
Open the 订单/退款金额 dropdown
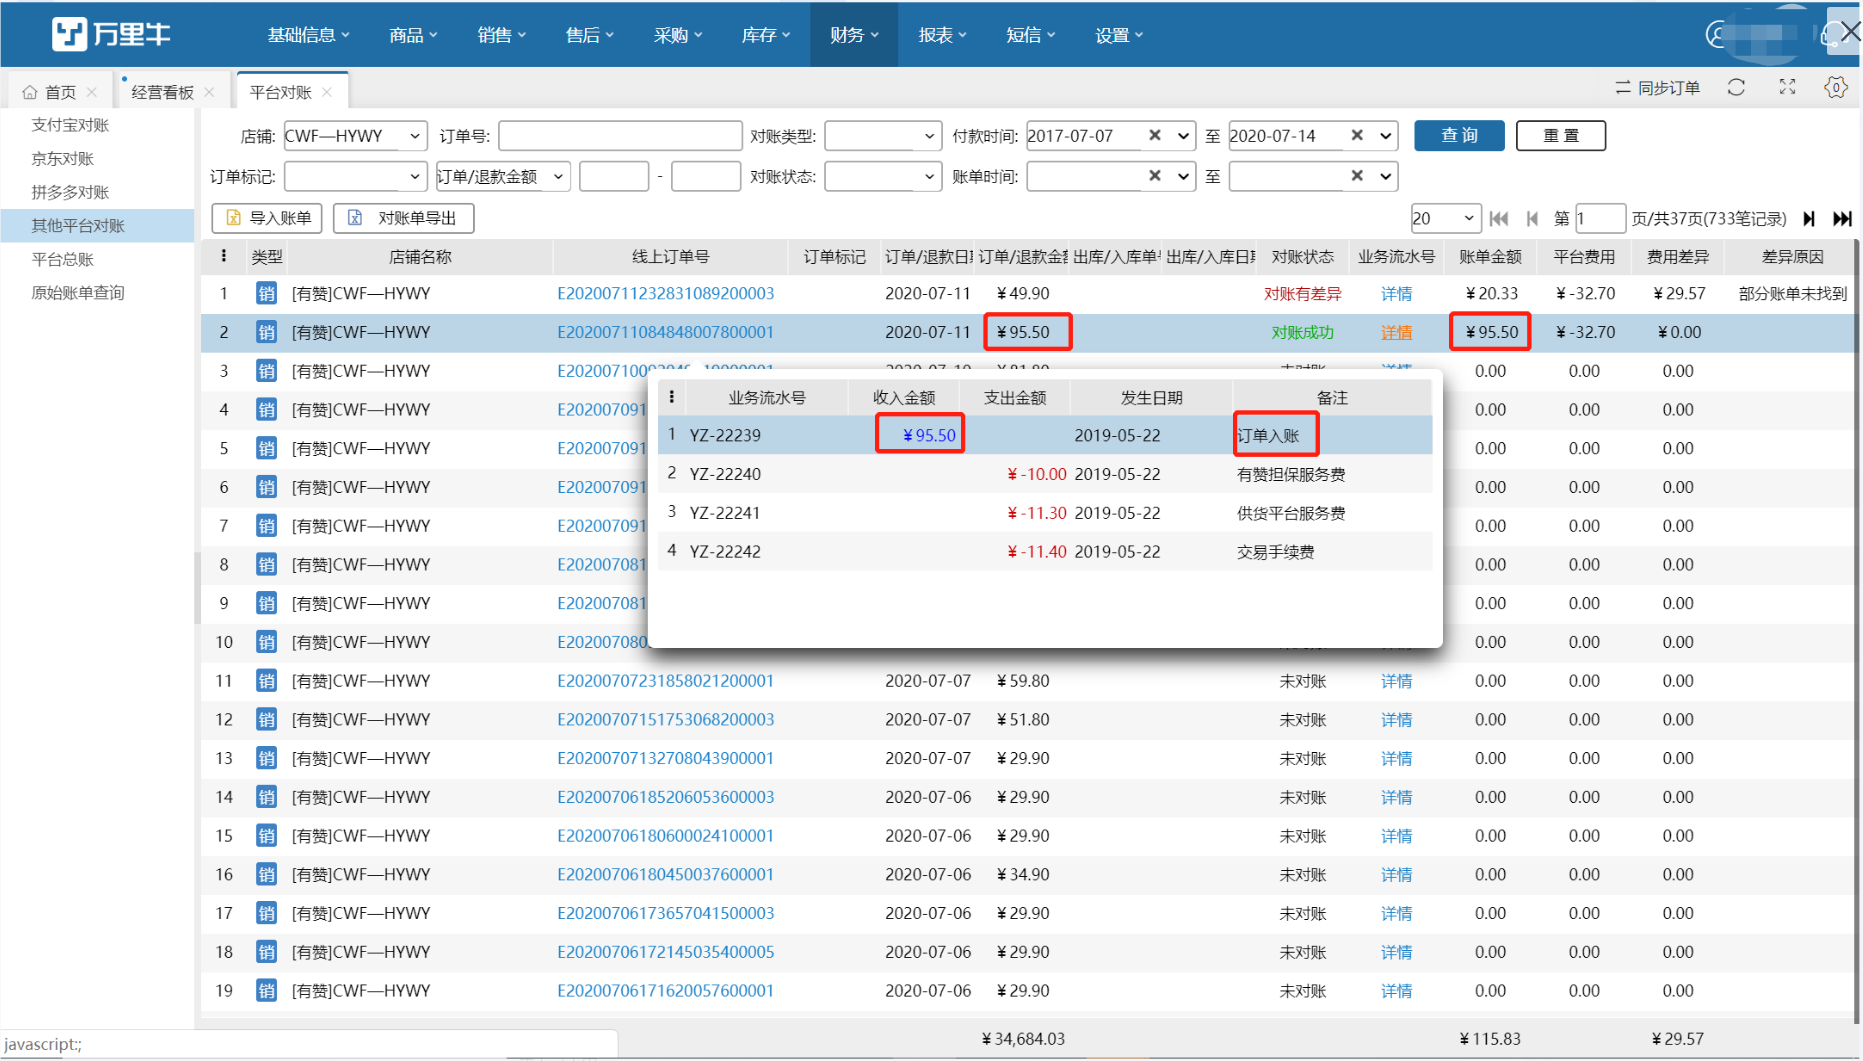click(x=503, y=176)
